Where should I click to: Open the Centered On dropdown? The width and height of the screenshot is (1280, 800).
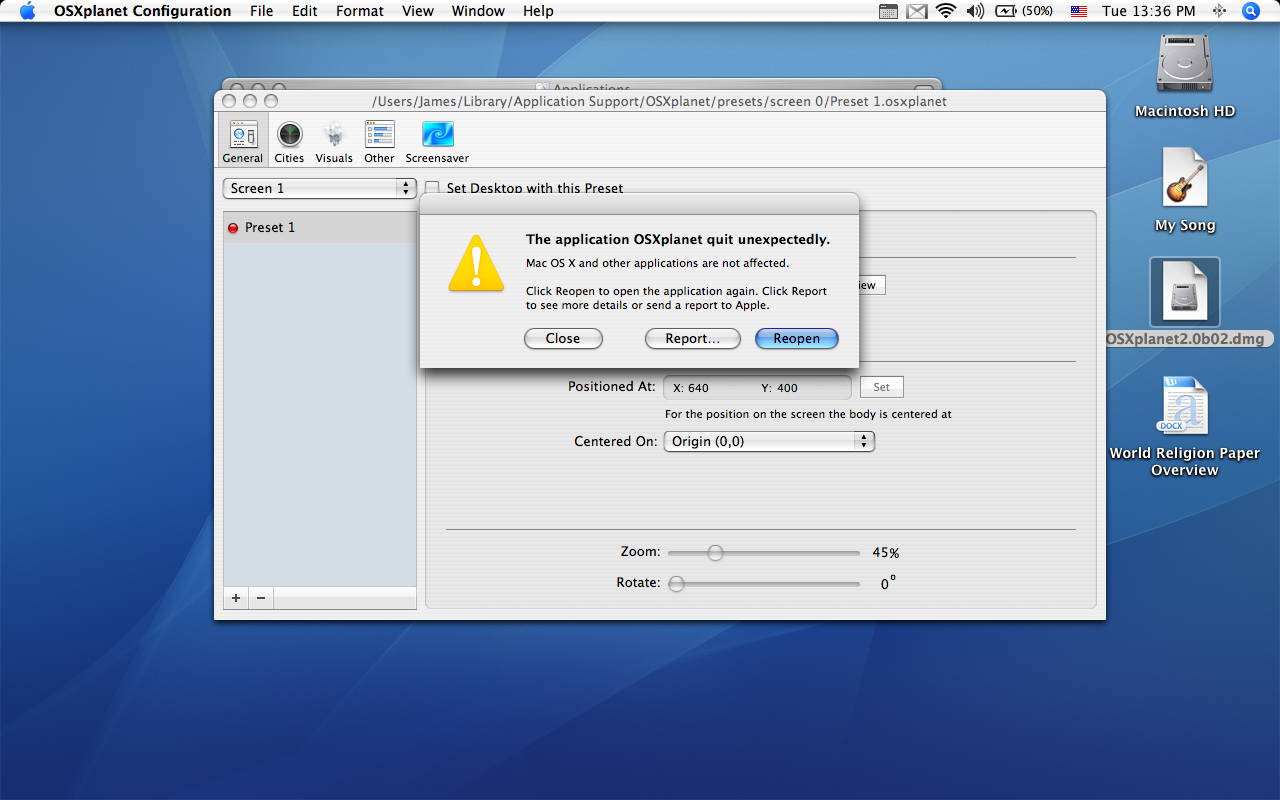pyautogui.click(x=769, y=441)
